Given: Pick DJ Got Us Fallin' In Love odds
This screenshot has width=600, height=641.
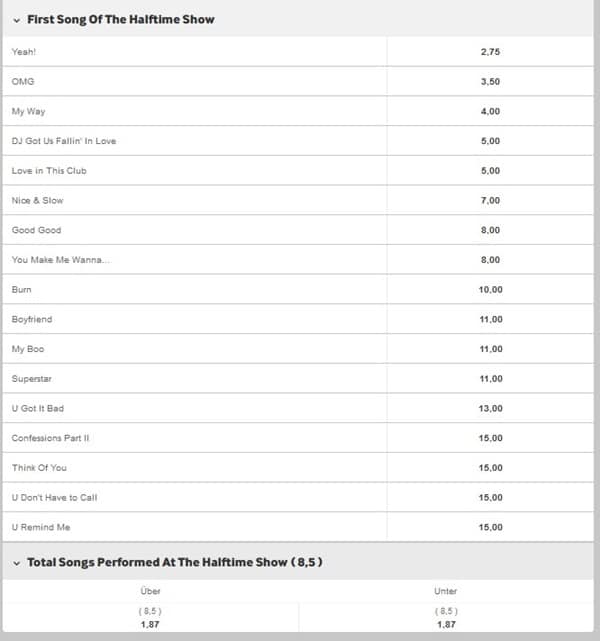Looking at the screenshot, I should coord(490,141).
